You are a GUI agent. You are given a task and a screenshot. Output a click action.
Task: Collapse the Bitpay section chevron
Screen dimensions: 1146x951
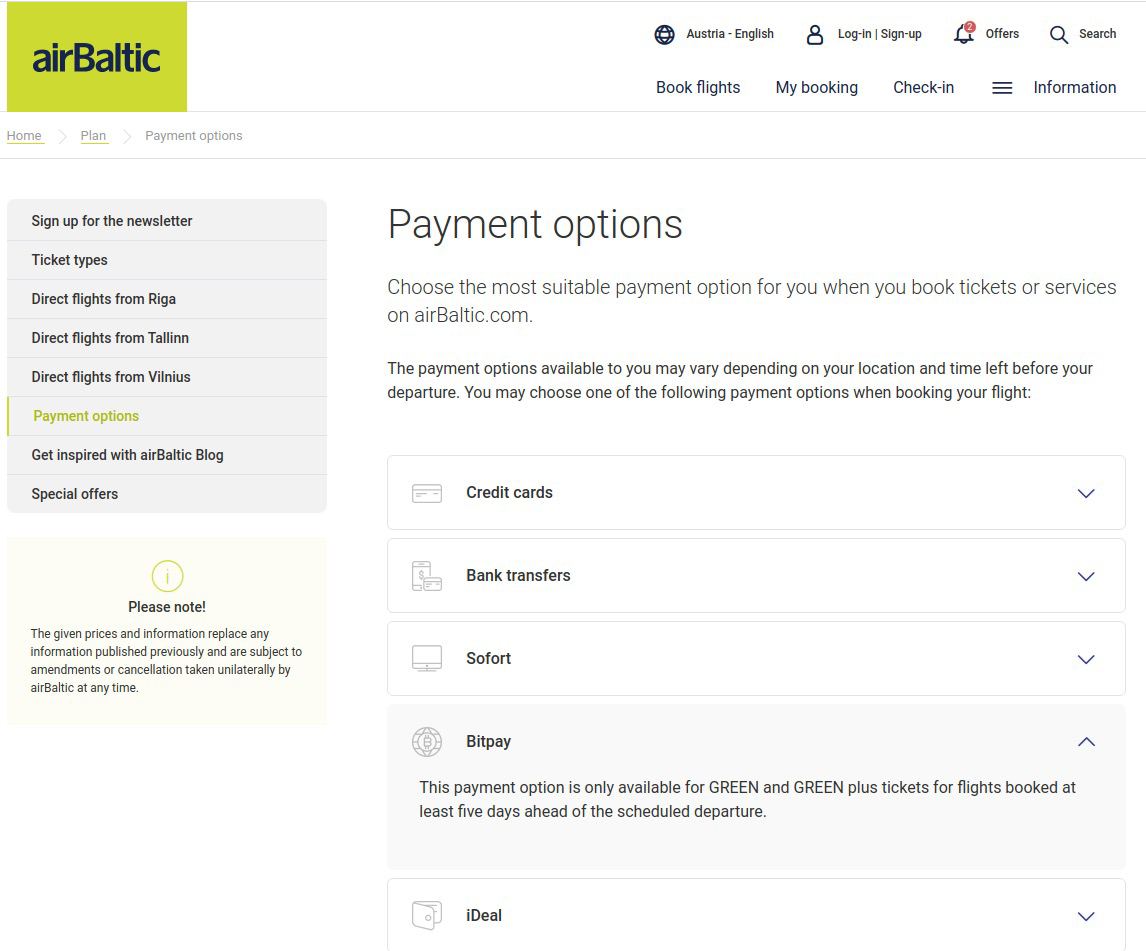1086,742
